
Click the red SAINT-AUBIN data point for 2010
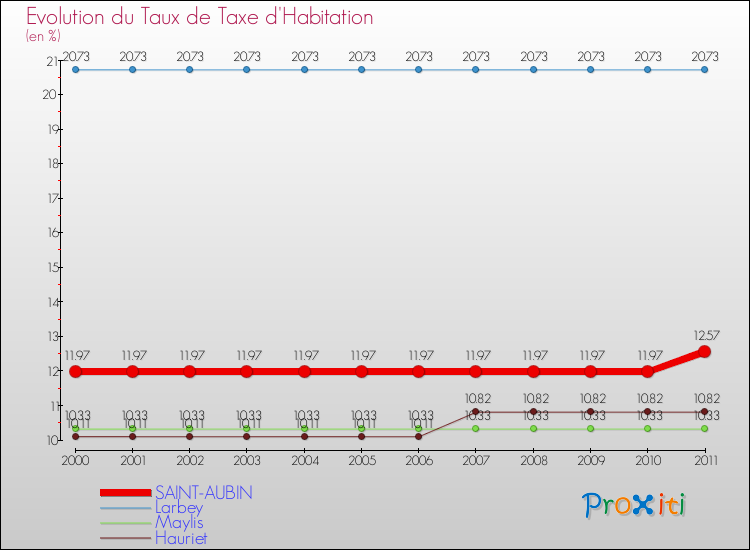tap(647, 371)
